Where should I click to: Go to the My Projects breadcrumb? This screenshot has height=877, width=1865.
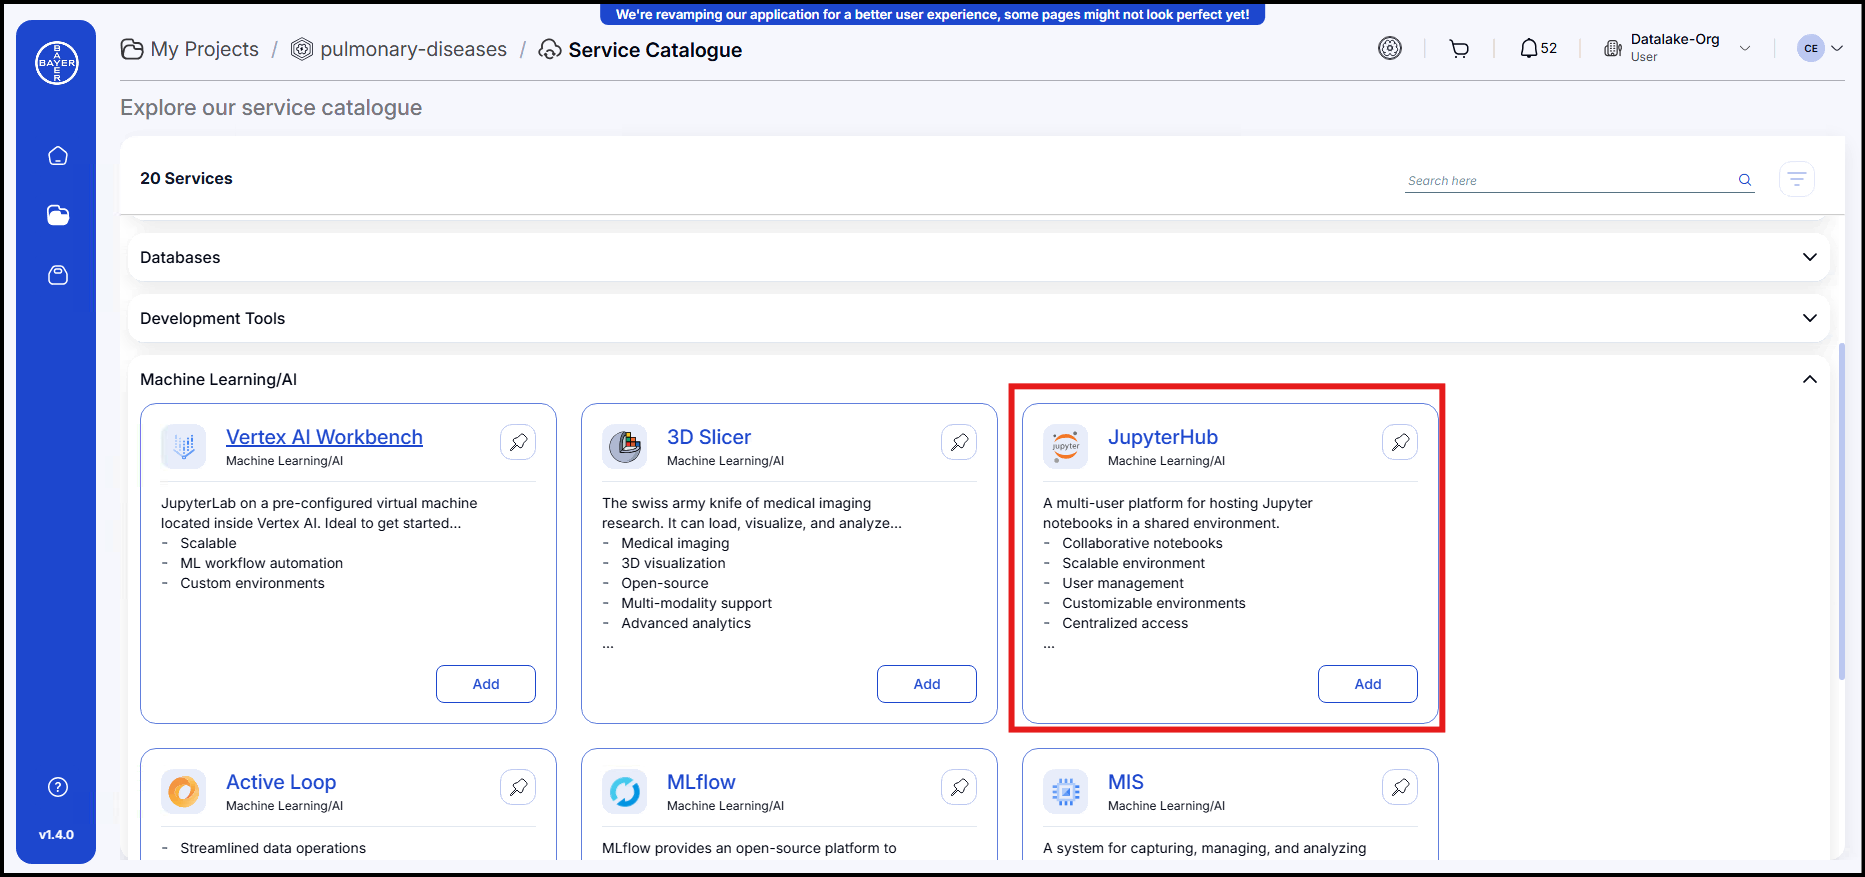click(204, 49)
